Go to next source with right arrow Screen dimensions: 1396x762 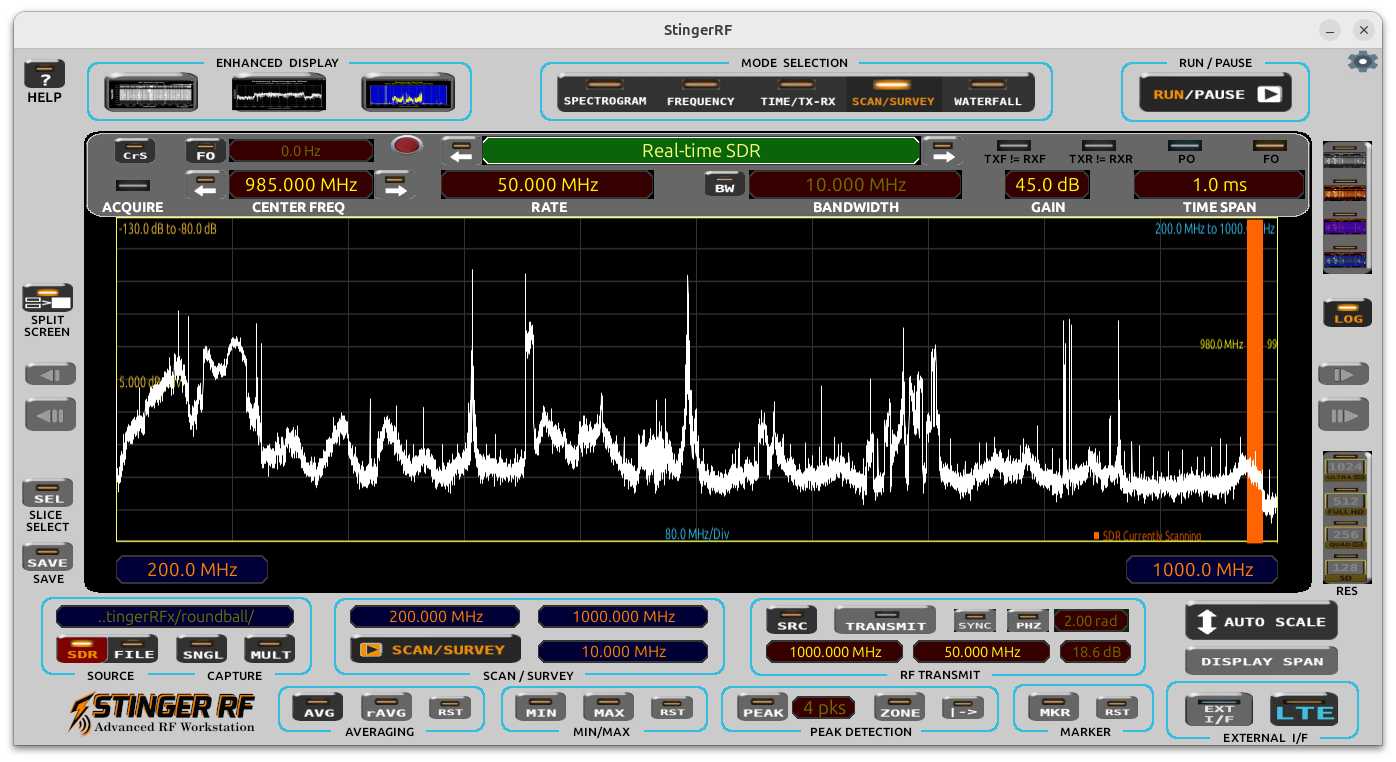click(x=942, y=151)
